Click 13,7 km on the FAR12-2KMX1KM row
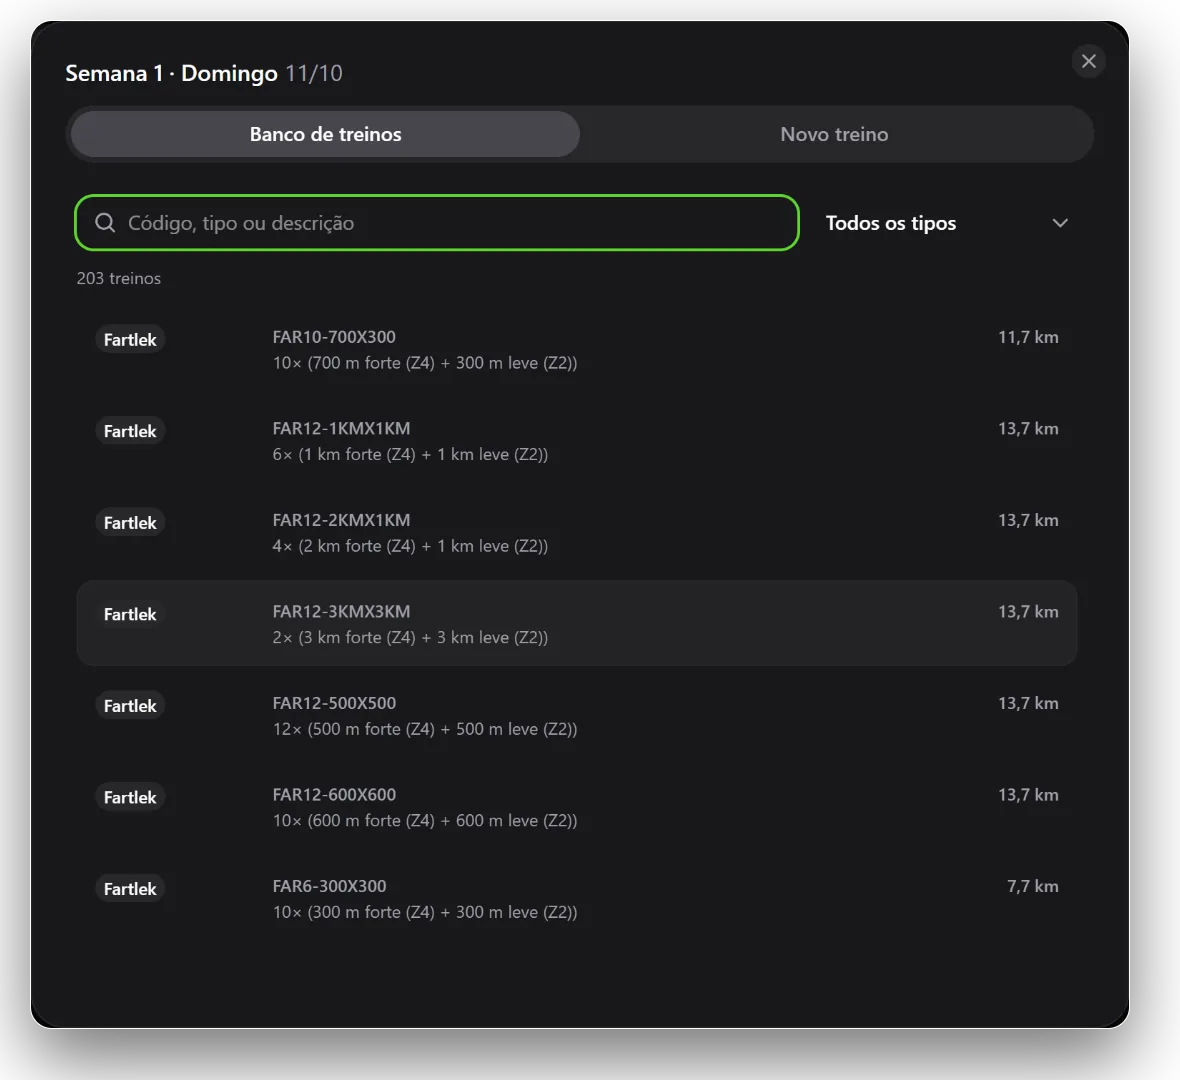 coord(1028,521)
